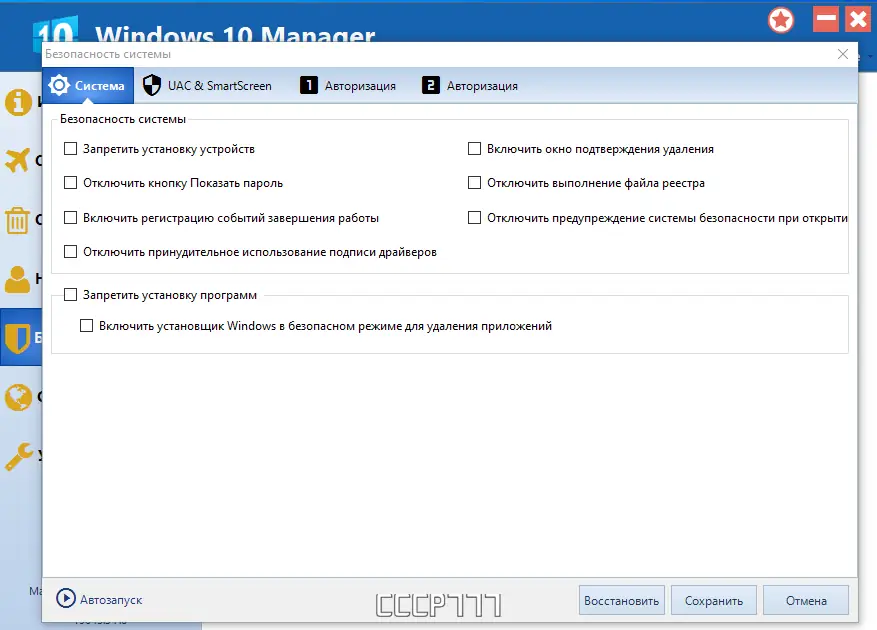Check Отключить кнопку Показать пароль
This screenshot has width=877, height=630.
pyautogui.click(x=70, y=182)
